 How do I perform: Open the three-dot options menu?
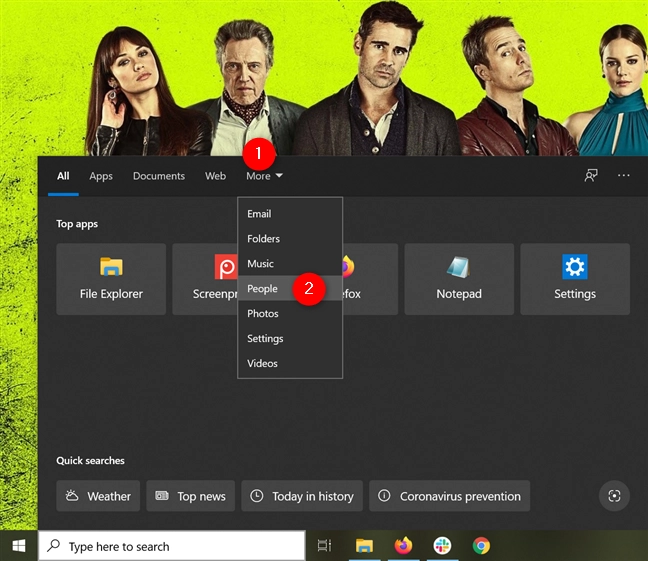(x=624, y=175)
